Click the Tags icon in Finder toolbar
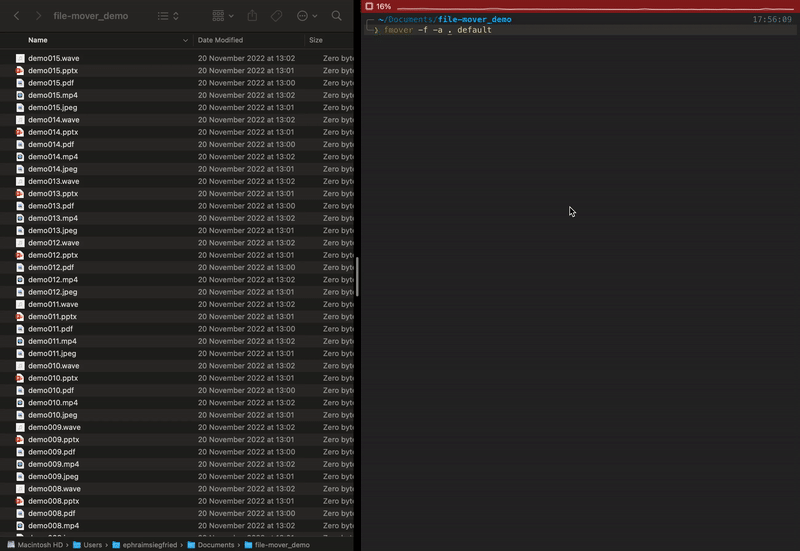Image resolution: width=800 pixels, height=551 pixels. coord(276,16)
